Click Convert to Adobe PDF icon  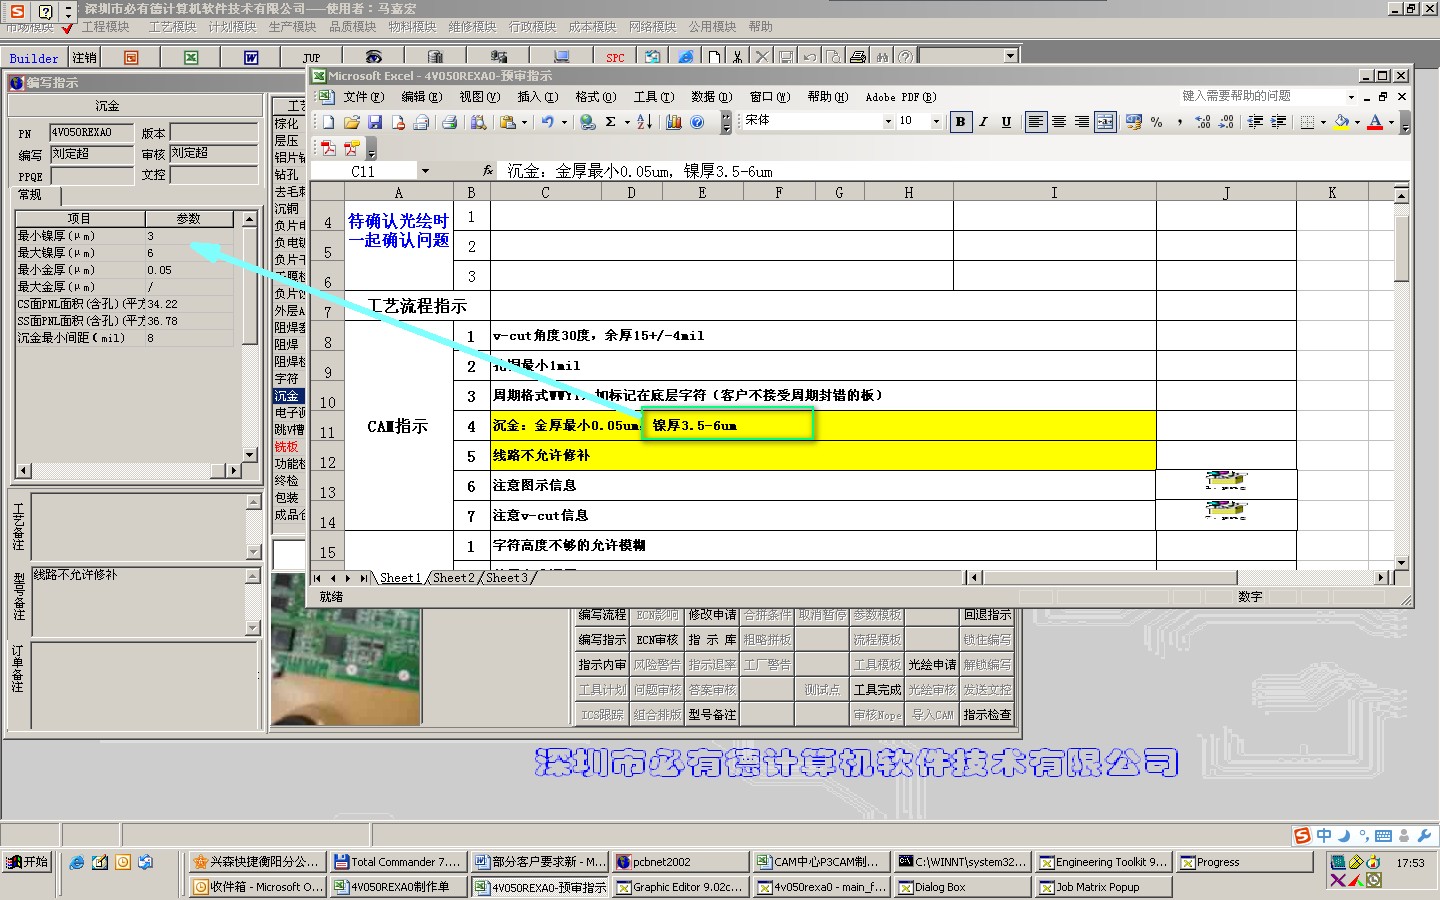tap(328, 149)
